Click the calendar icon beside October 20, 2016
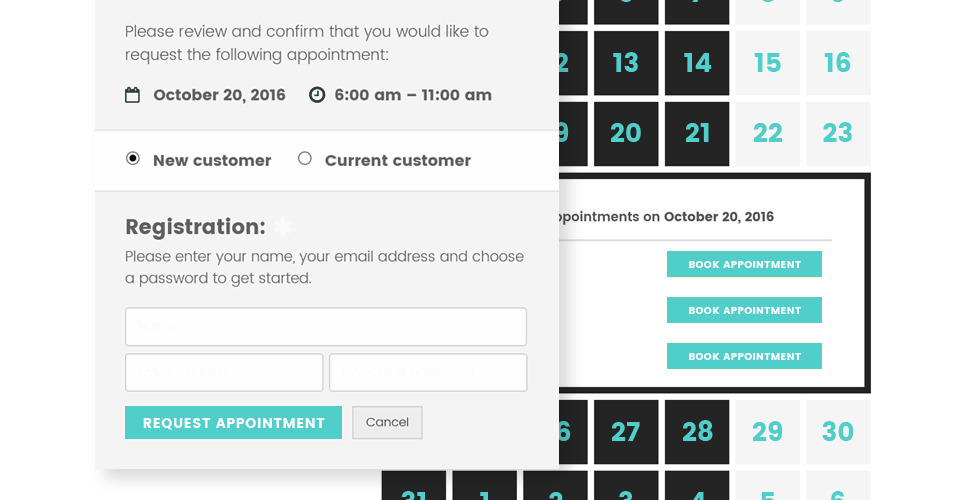Viewport: 965px width, 500px height. point(132,95)
